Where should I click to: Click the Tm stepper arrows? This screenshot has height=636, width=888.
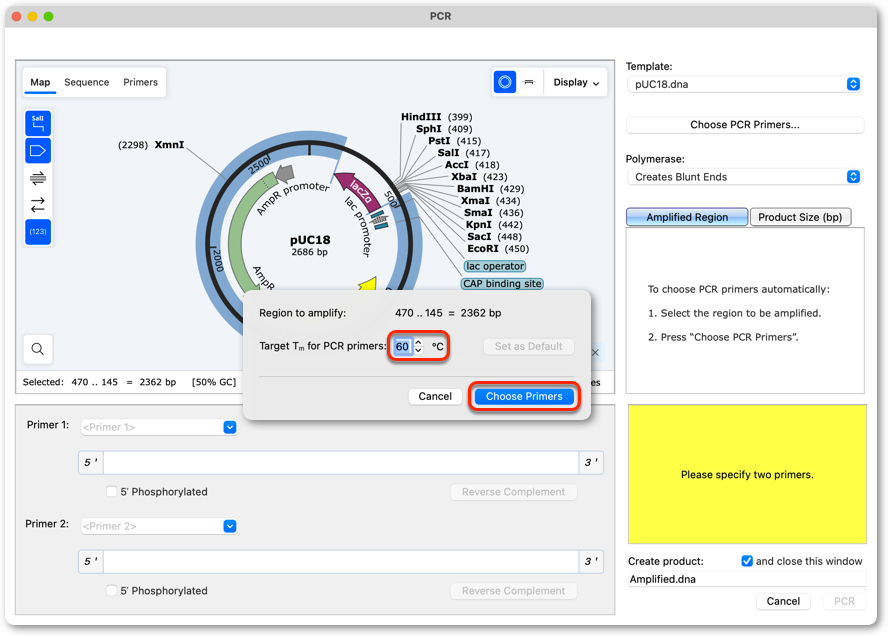[x=419, y=346]
